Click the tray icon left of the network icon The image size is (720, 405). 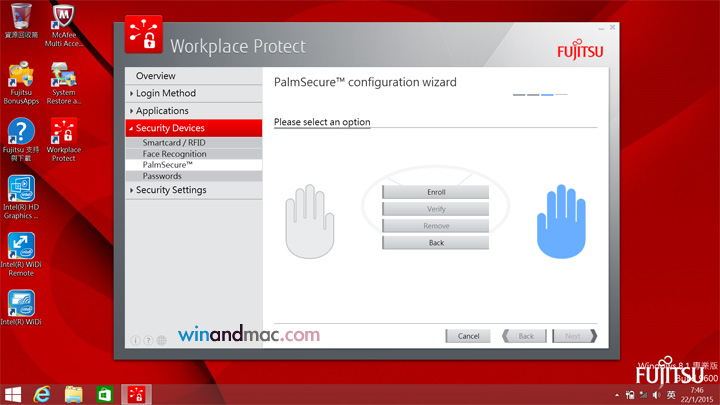point(630,395)
